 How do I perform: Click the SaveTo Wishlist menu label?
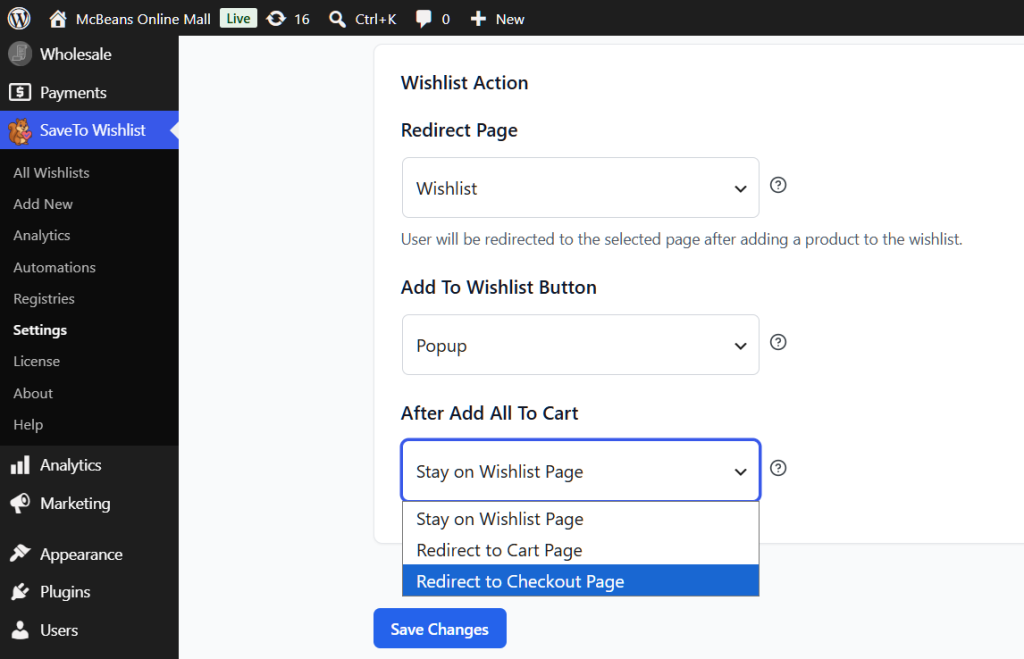pyautogui.click(x=93, y=130)
